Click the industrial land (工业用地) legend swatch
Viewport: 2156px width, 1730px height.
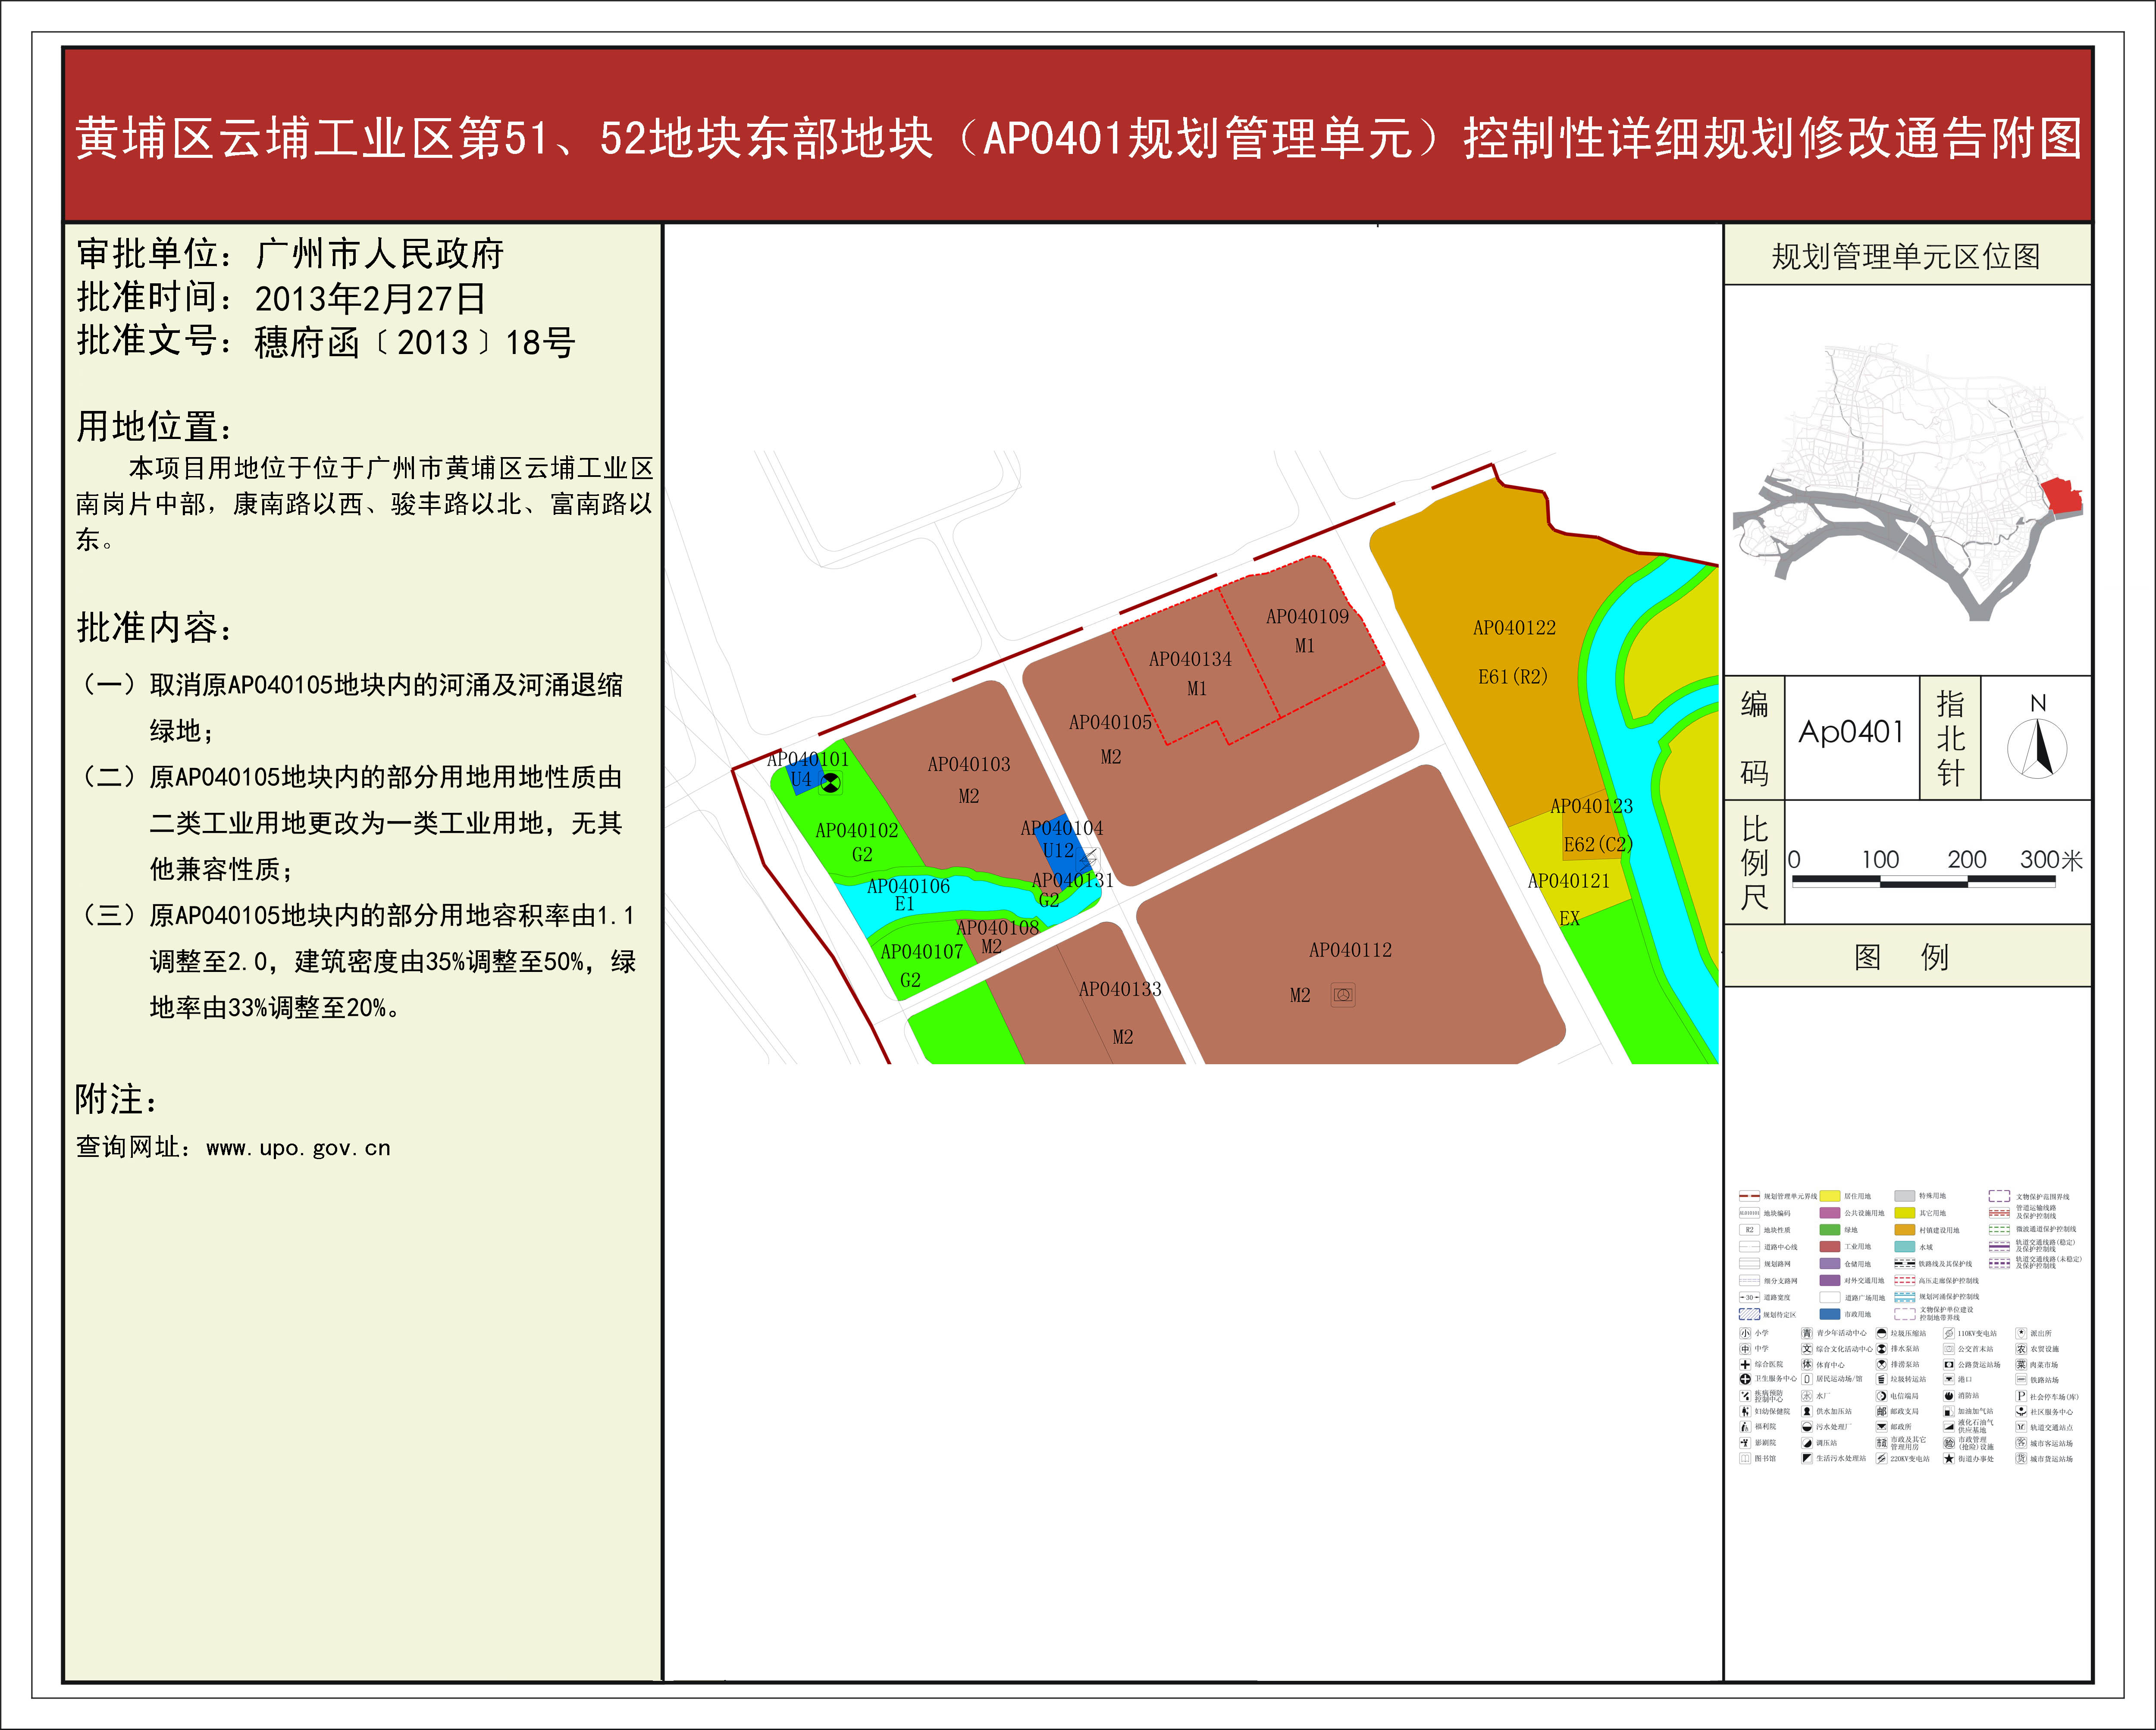(x=1830, y=1247)
